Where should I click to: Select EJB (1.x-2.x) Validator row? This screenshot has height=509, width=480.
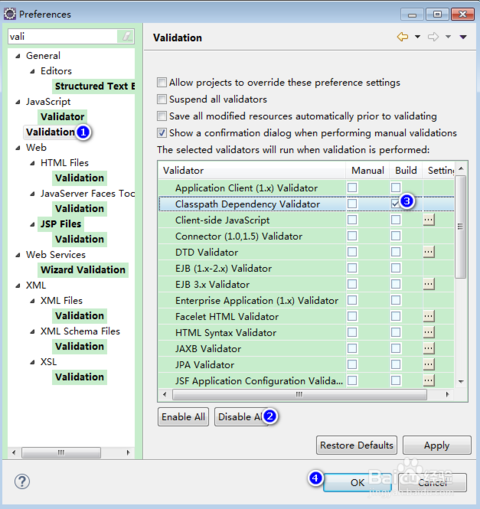[306, 268]
